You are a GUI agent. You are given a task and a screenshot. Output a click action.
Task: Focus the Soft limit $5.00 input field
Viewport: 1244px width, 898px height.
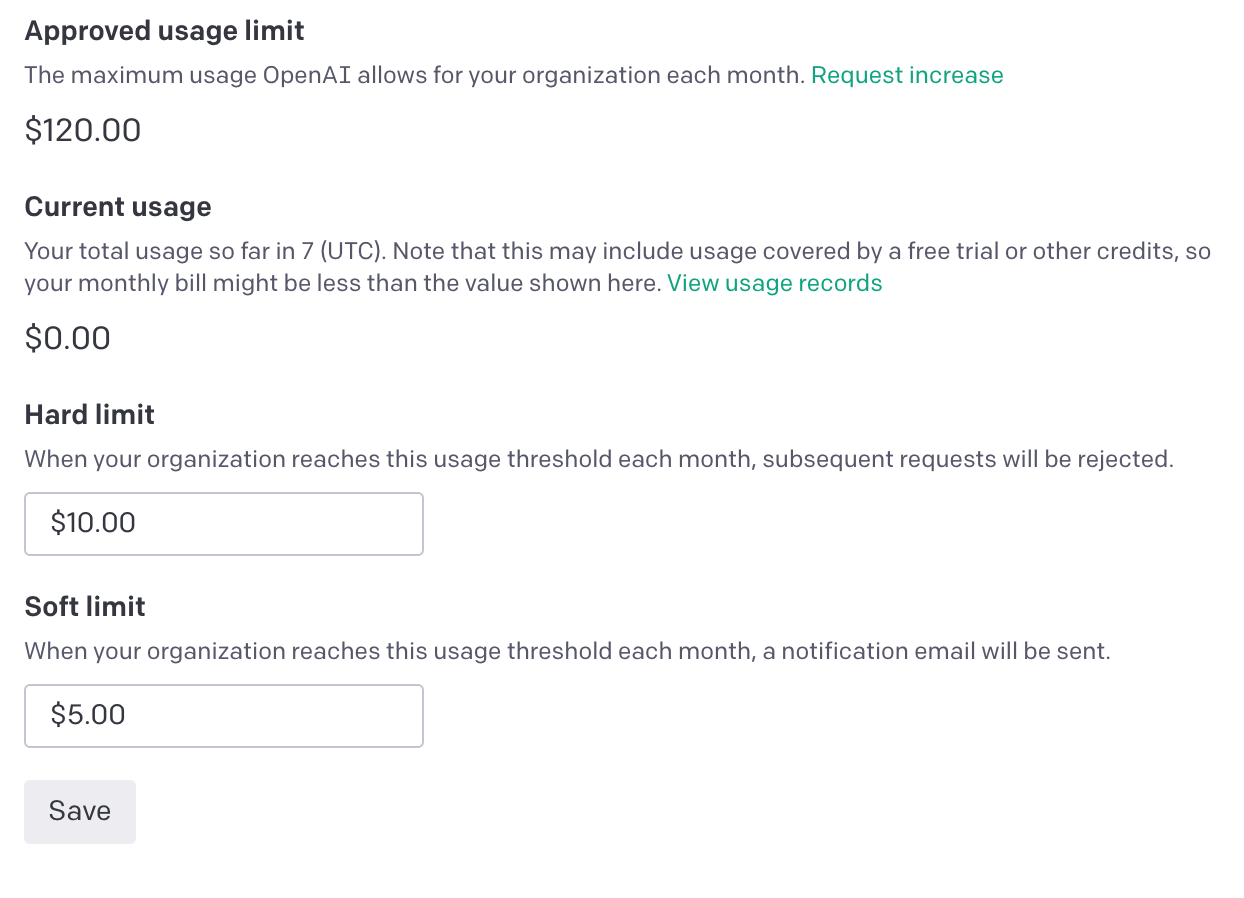pos(224,715)
